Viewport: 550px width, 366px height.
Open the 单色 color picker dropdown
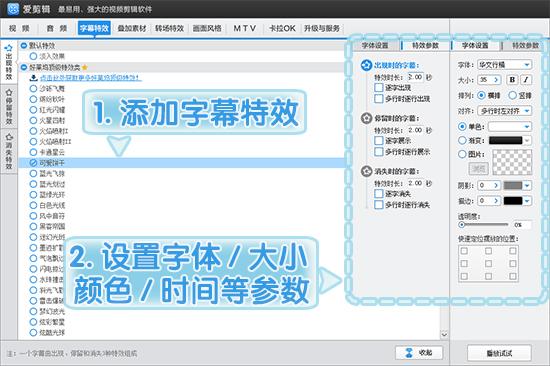[x=510, y=126]
